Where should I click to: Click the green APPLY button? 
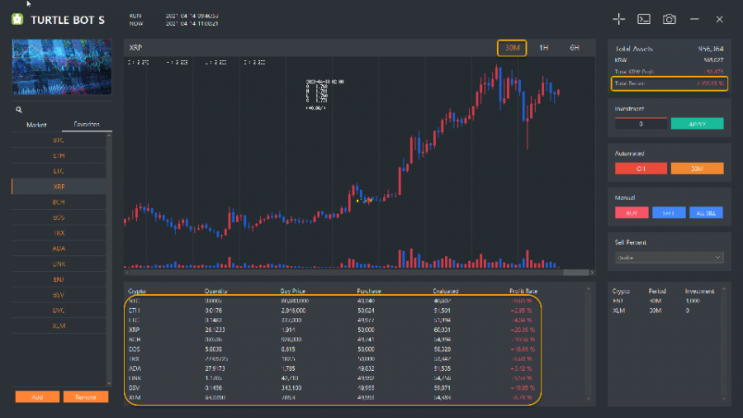697,124
